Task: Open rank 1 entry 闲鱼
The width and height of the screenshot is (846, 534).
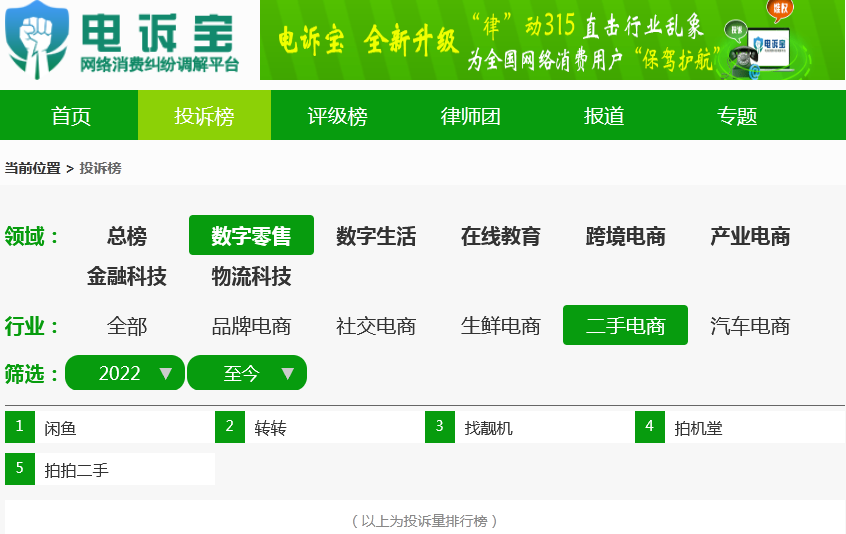Action: (x=110, y=427)
